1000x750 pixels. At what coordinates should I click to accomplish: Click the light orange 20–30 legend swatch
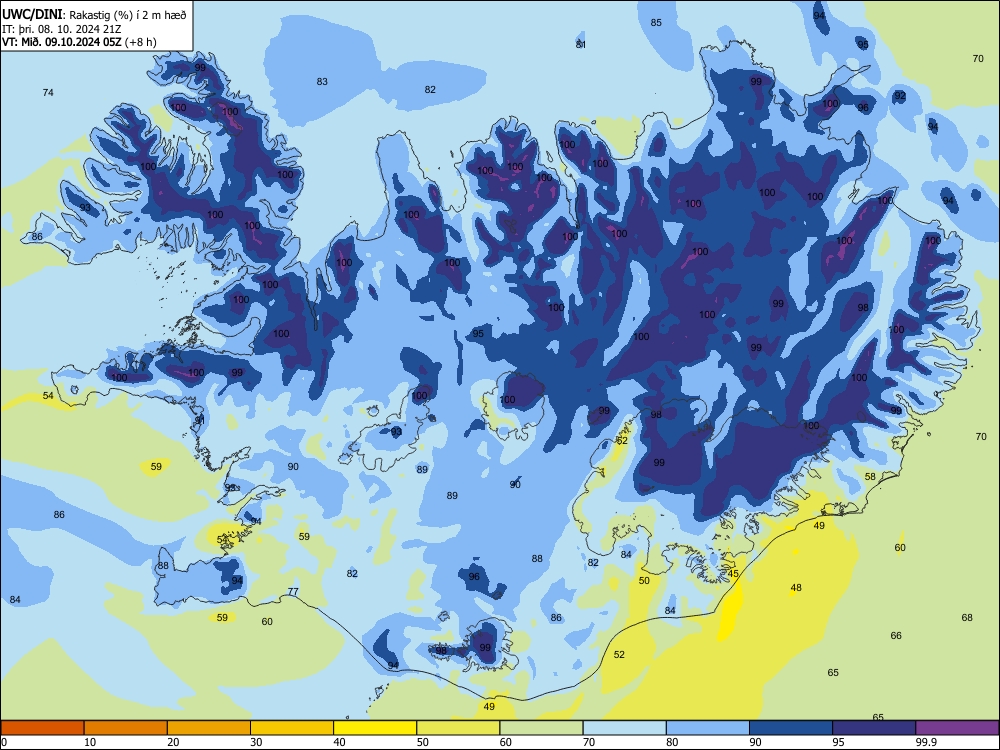point(209,728)
